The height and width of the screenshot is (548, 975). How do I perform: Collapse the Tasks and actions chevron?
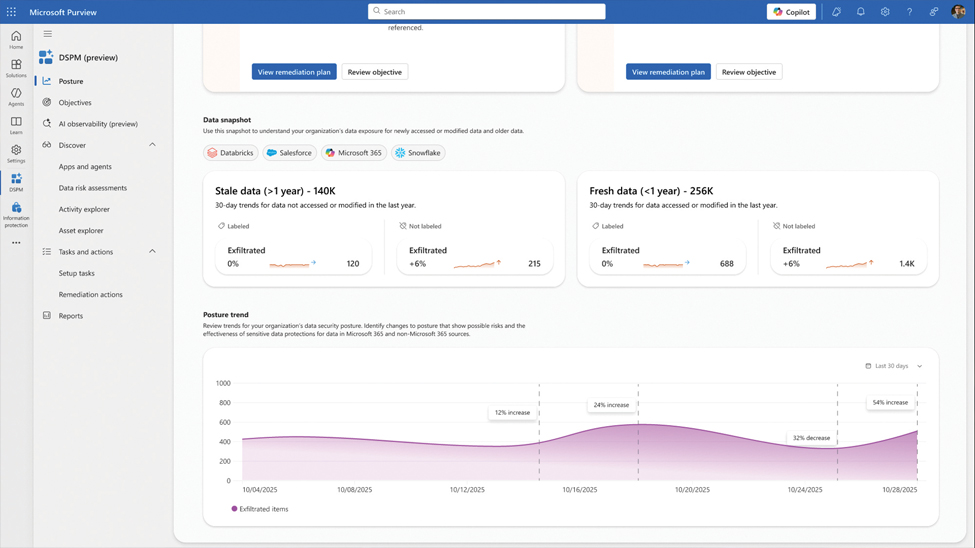(x=152, y=251)
